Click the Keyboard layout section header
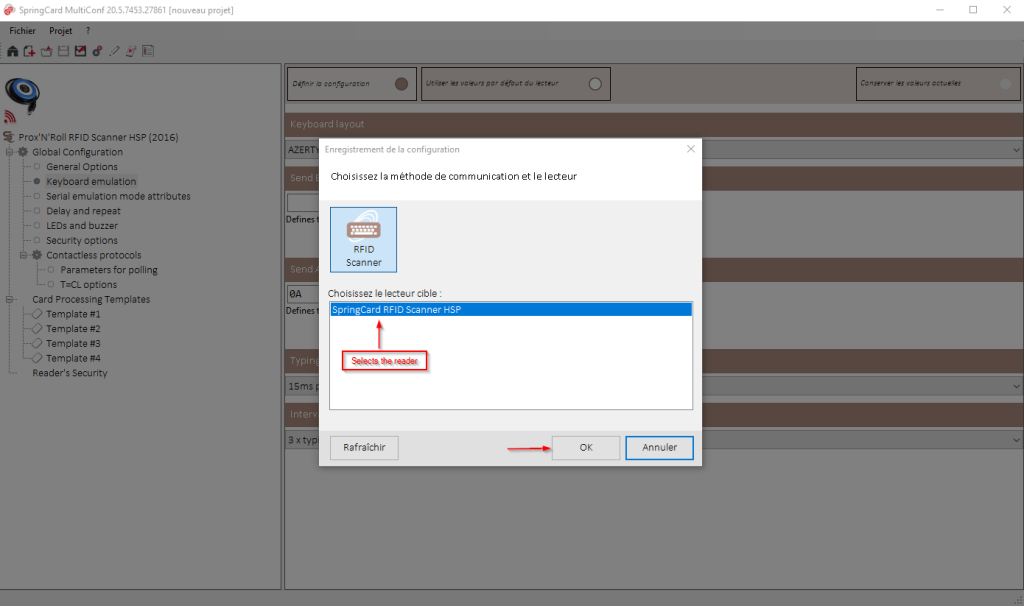 click(x=654, y=124)
